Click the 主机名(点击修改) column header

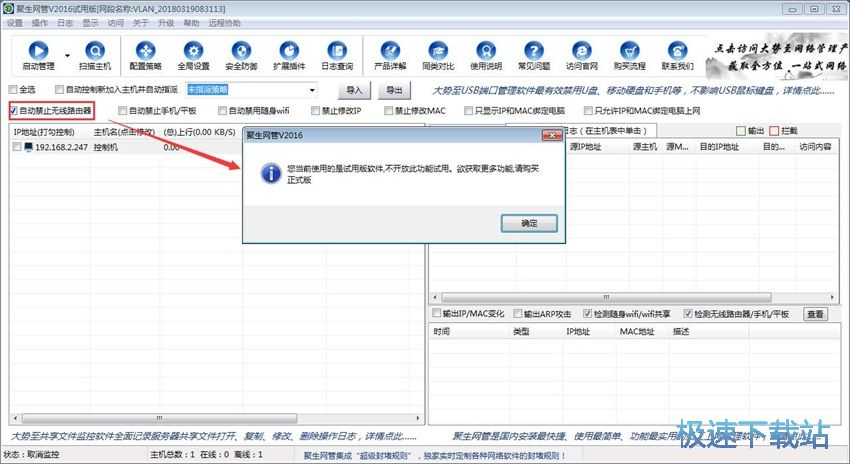(x=125, y=132)
